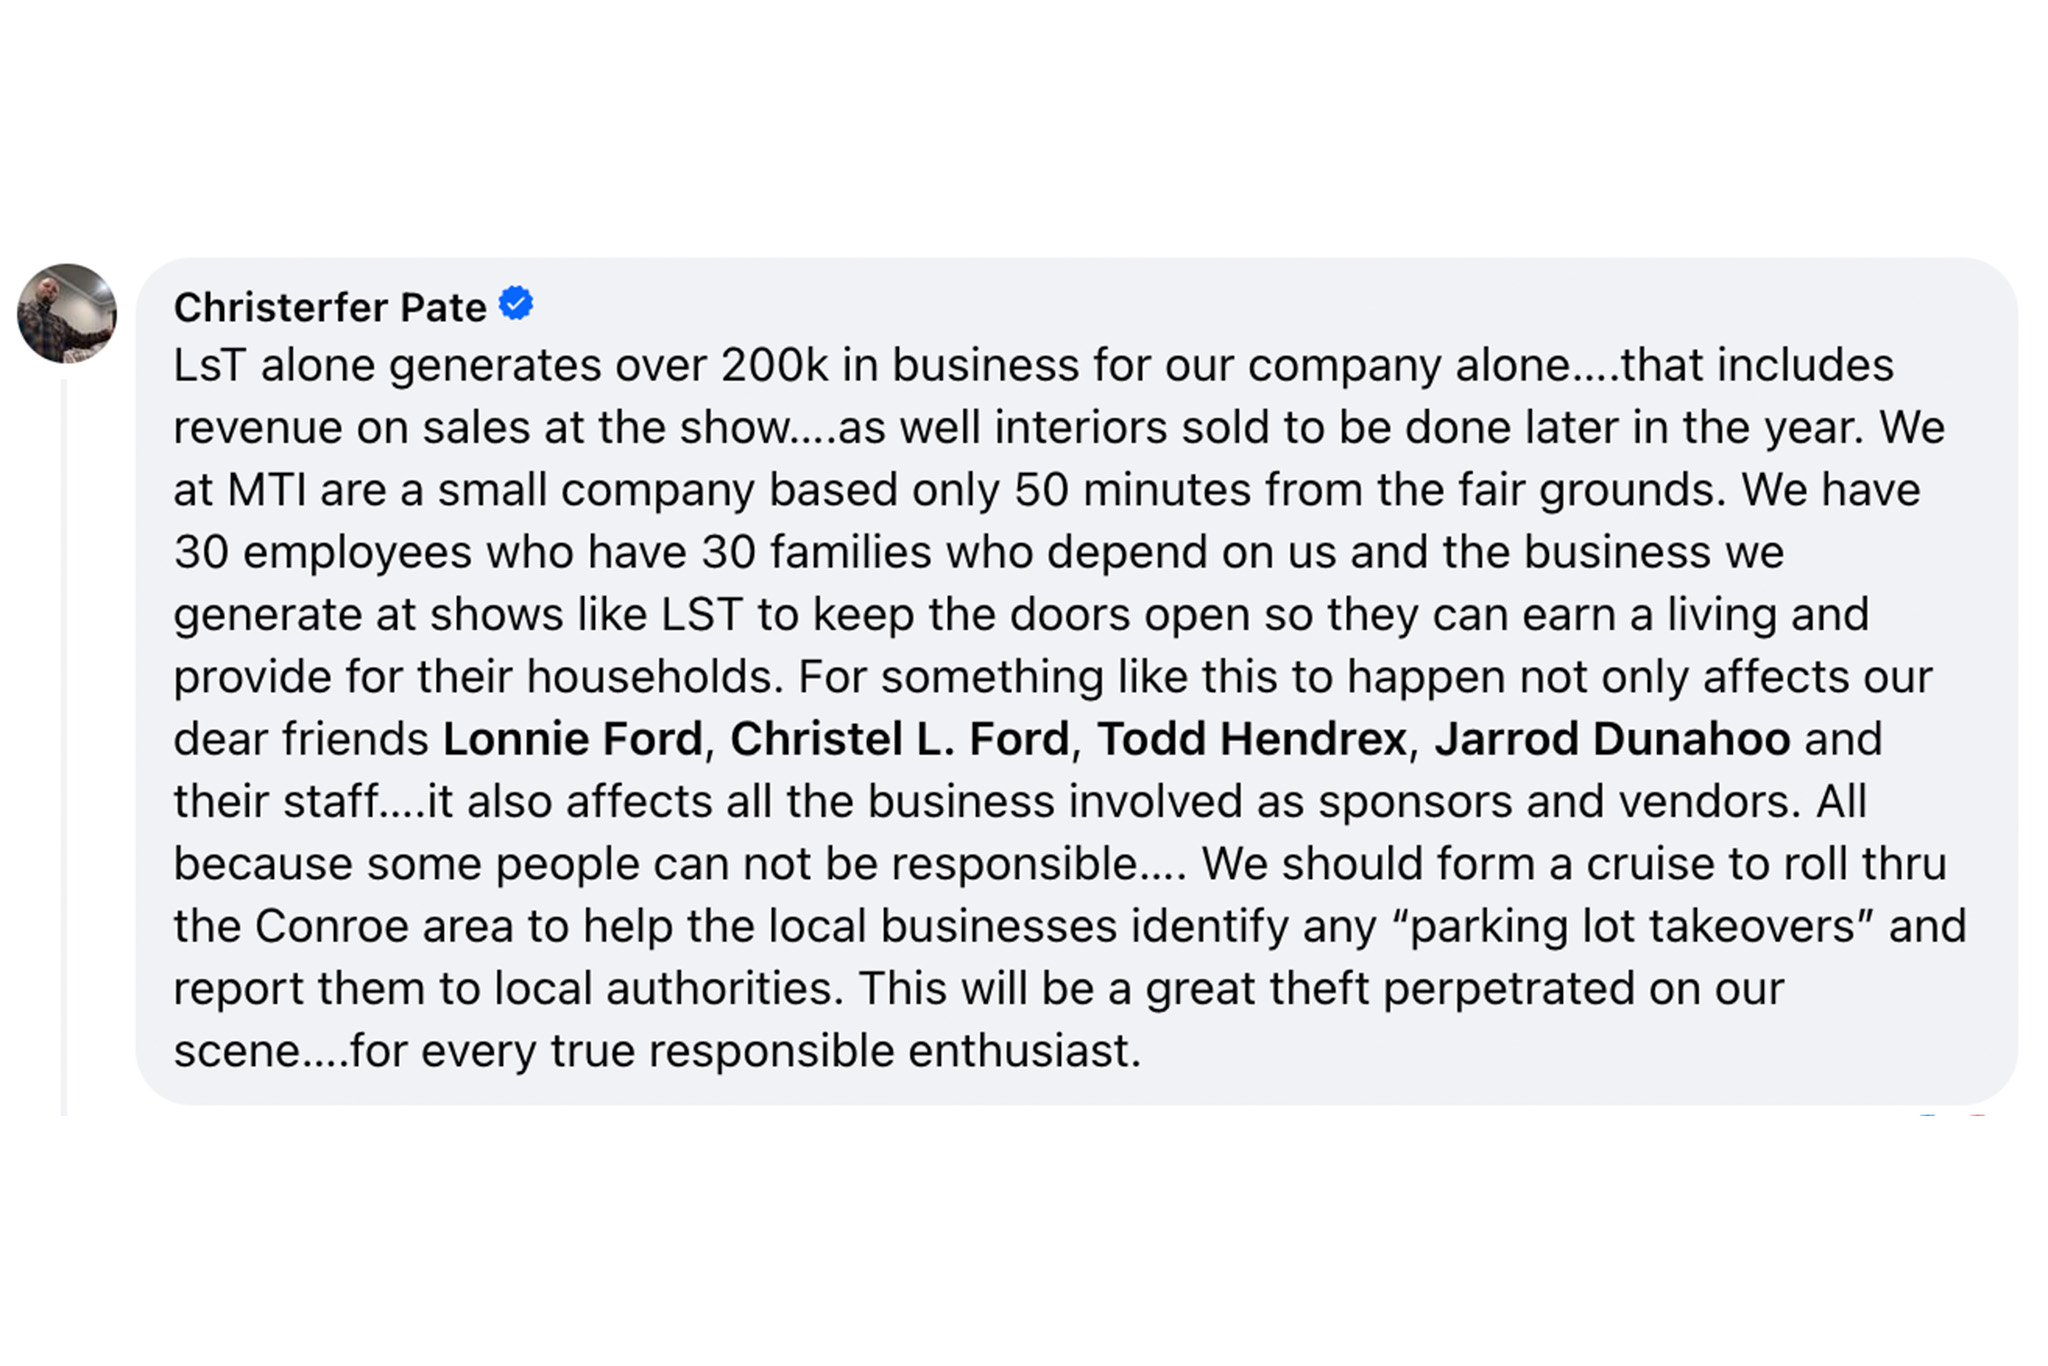Click "LsT" at the comment's start
Image resolution: width=2048 pixels, height=1366 pixels.
point(209,366)
